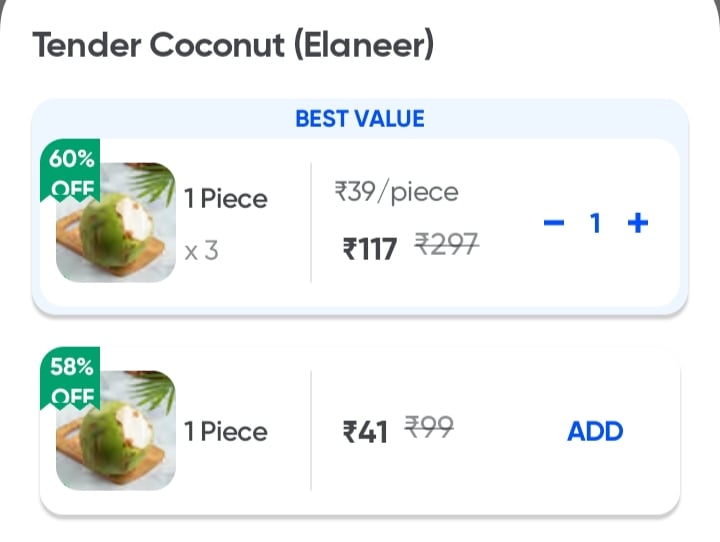Open the 58% OFF coconut thumbnail

click(116, 430)
